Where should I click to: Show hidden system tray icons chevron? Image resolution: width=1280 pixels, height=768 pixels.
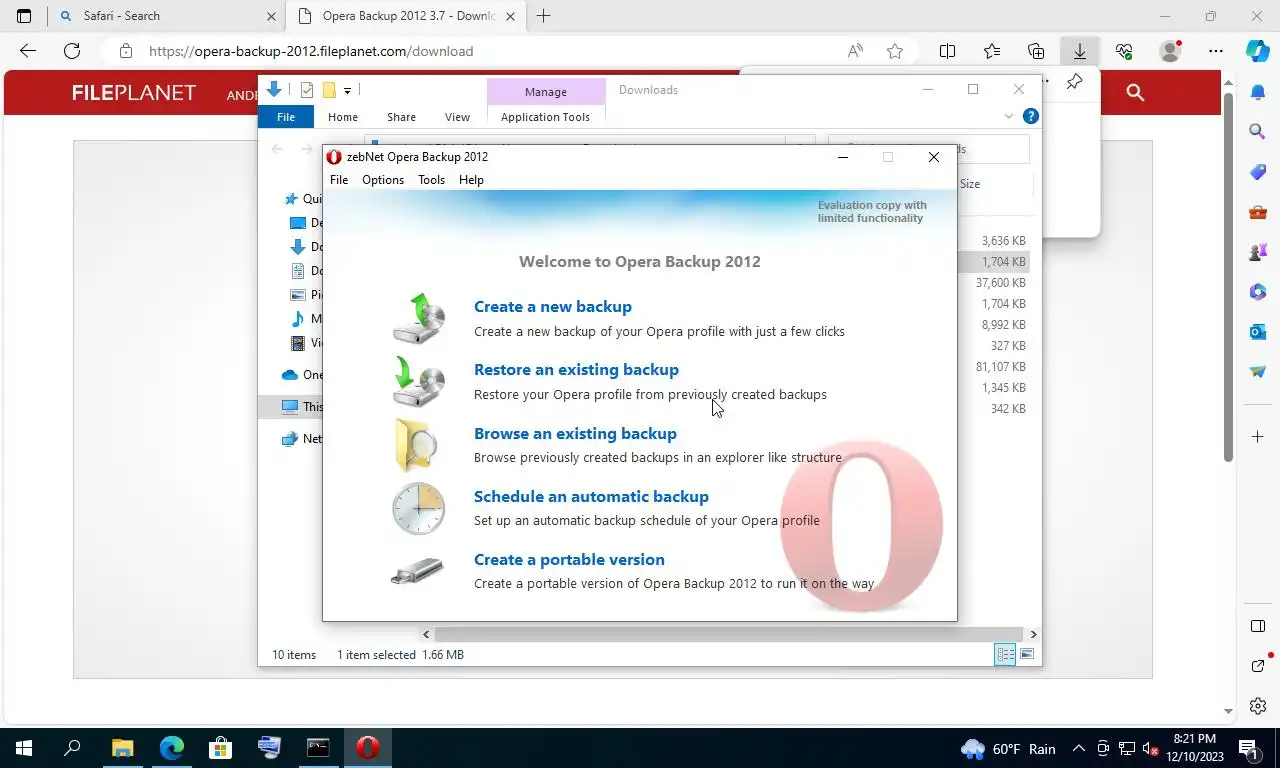(1078, 748)
